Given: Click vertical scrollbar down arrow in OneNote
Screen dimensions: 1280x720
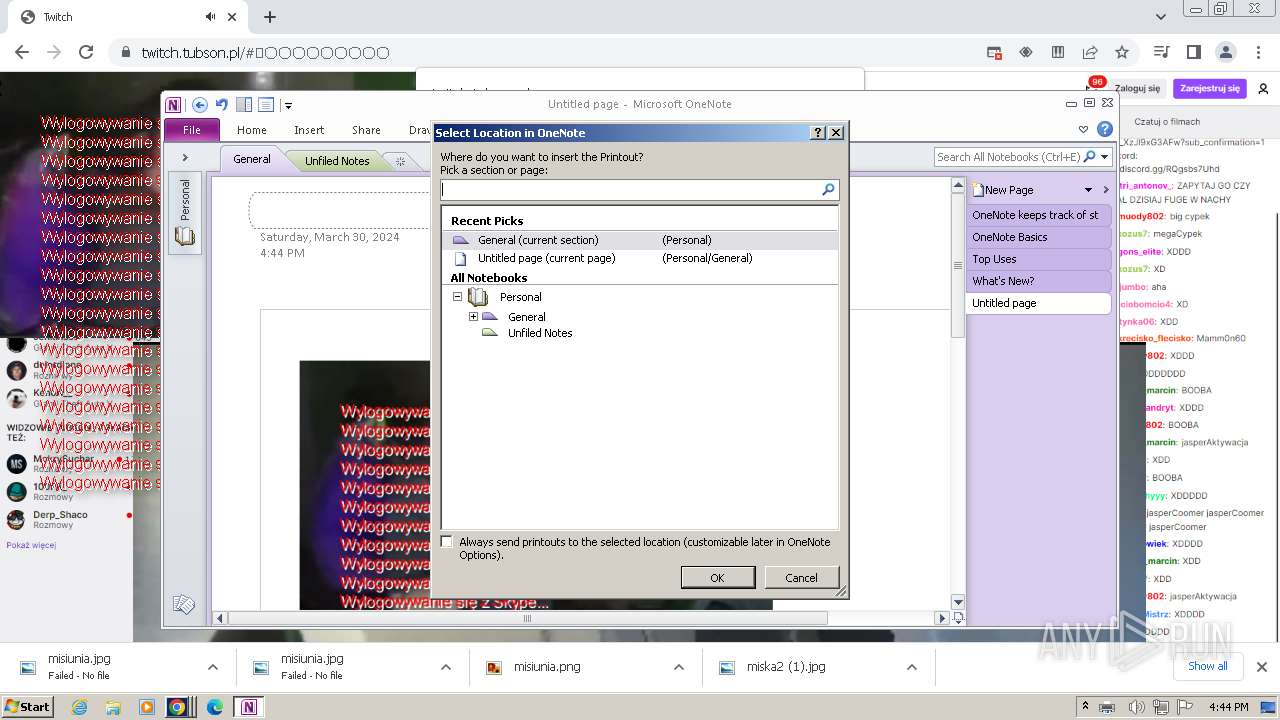Looking at the screenshot, I should 958,602.
